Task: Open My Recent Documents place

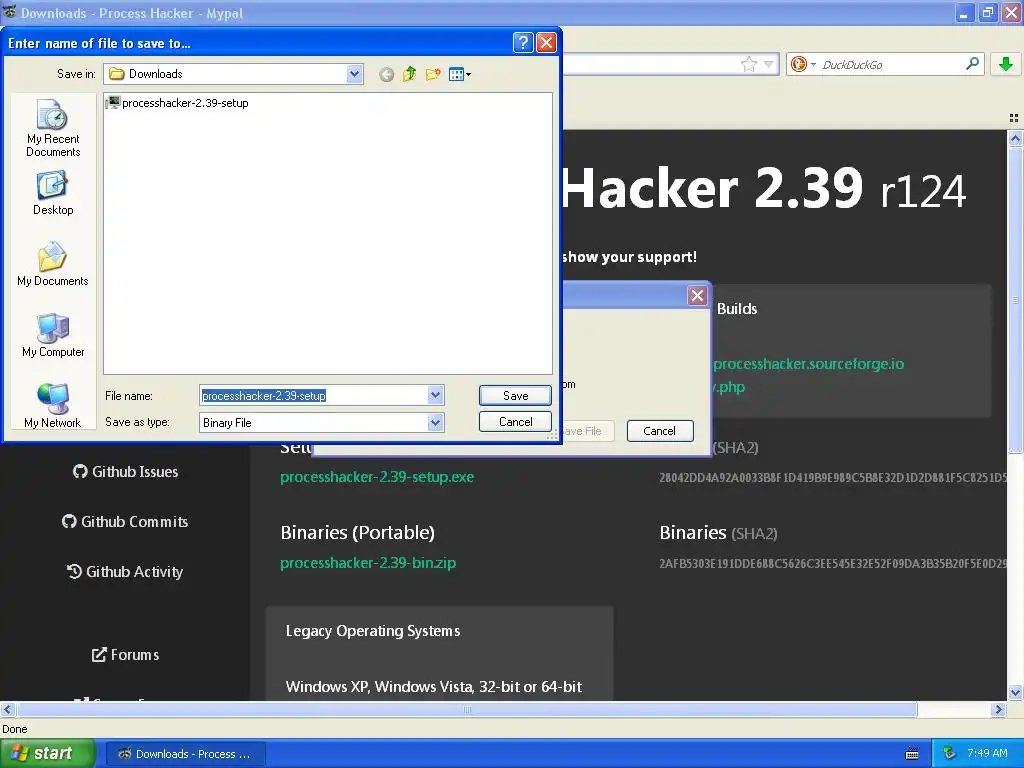Action: pyautogui.click(x=53, y=128)
